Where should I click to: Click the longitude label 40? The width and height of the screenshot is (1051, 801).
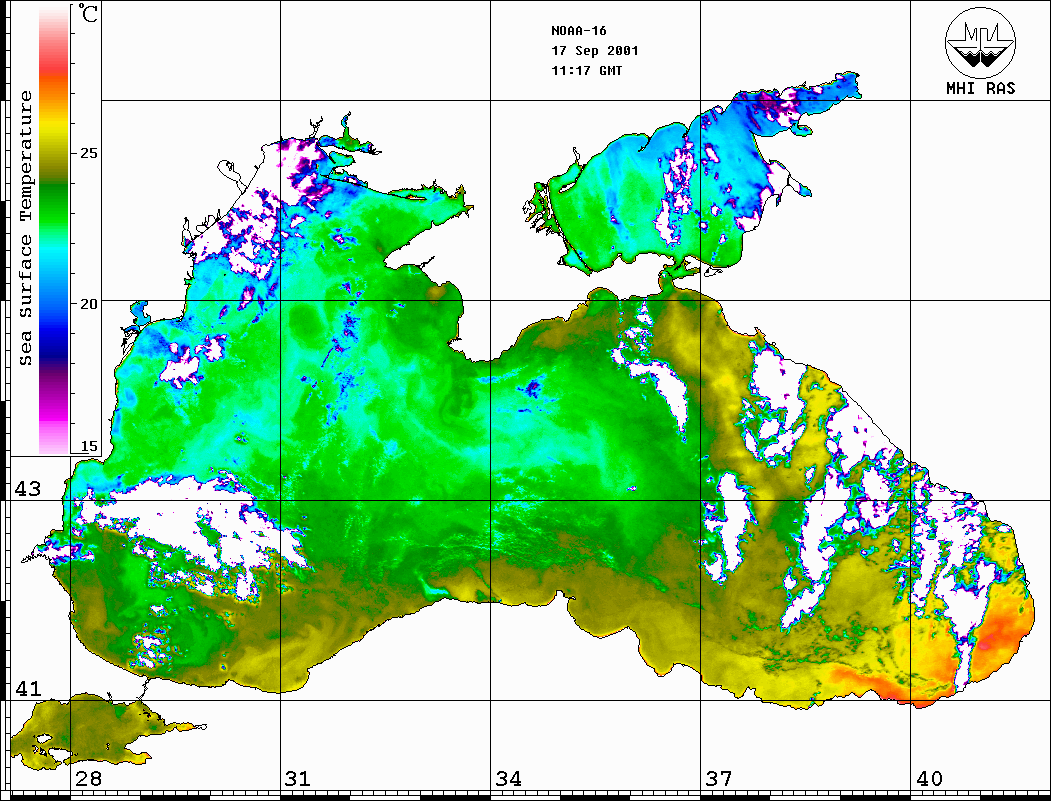929,778
